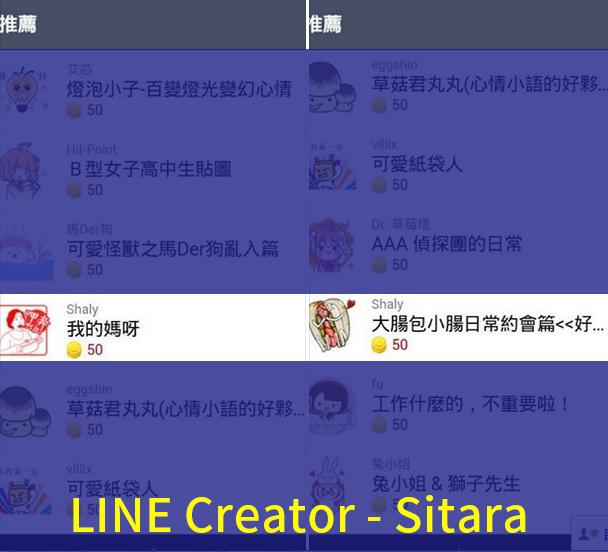
Task: Tap the left-panel mushroom 草菇君丸丸 icon
Action: point(25,412)
